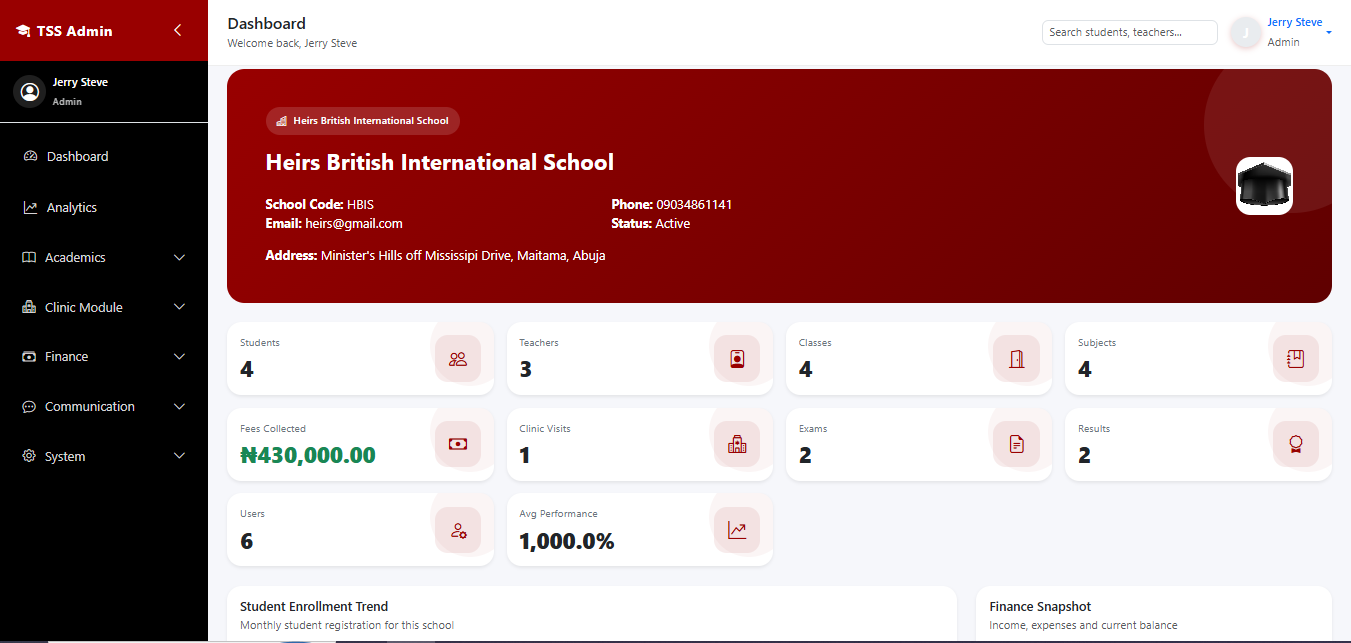The image size is (1351, 643).
Task: Click the Fees Collected cash icon
Action: click(458, 444)
